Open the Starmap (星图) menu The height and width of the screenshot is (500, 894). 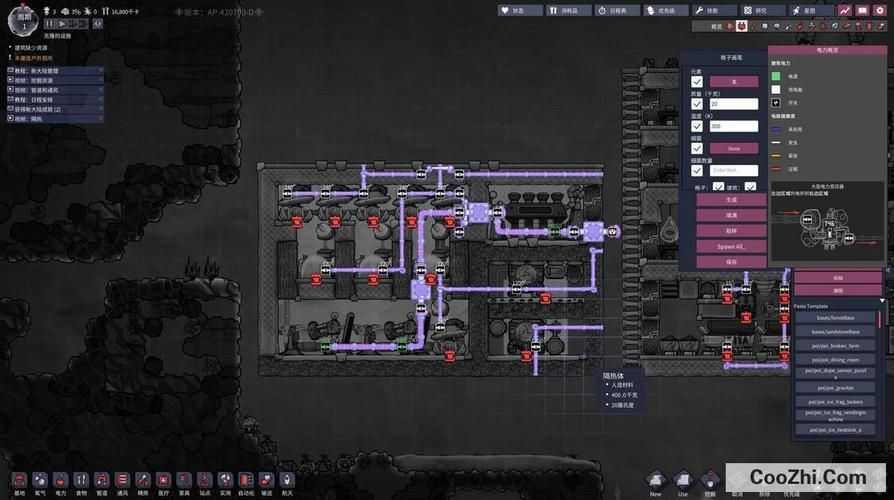pyautogui.click(x=811, y=10)
